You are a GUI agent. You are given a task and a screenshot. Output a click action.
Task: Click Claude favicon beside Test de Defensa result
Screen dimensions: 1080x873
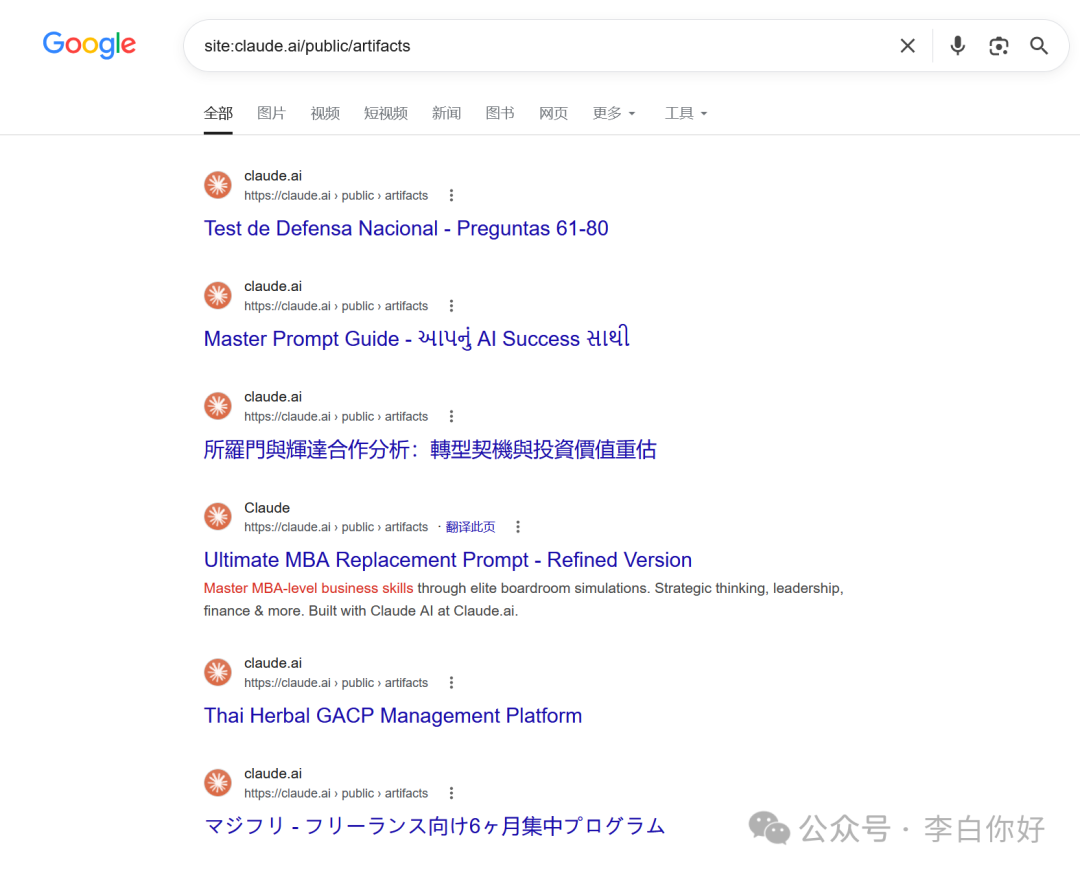[x=218, y=185]
